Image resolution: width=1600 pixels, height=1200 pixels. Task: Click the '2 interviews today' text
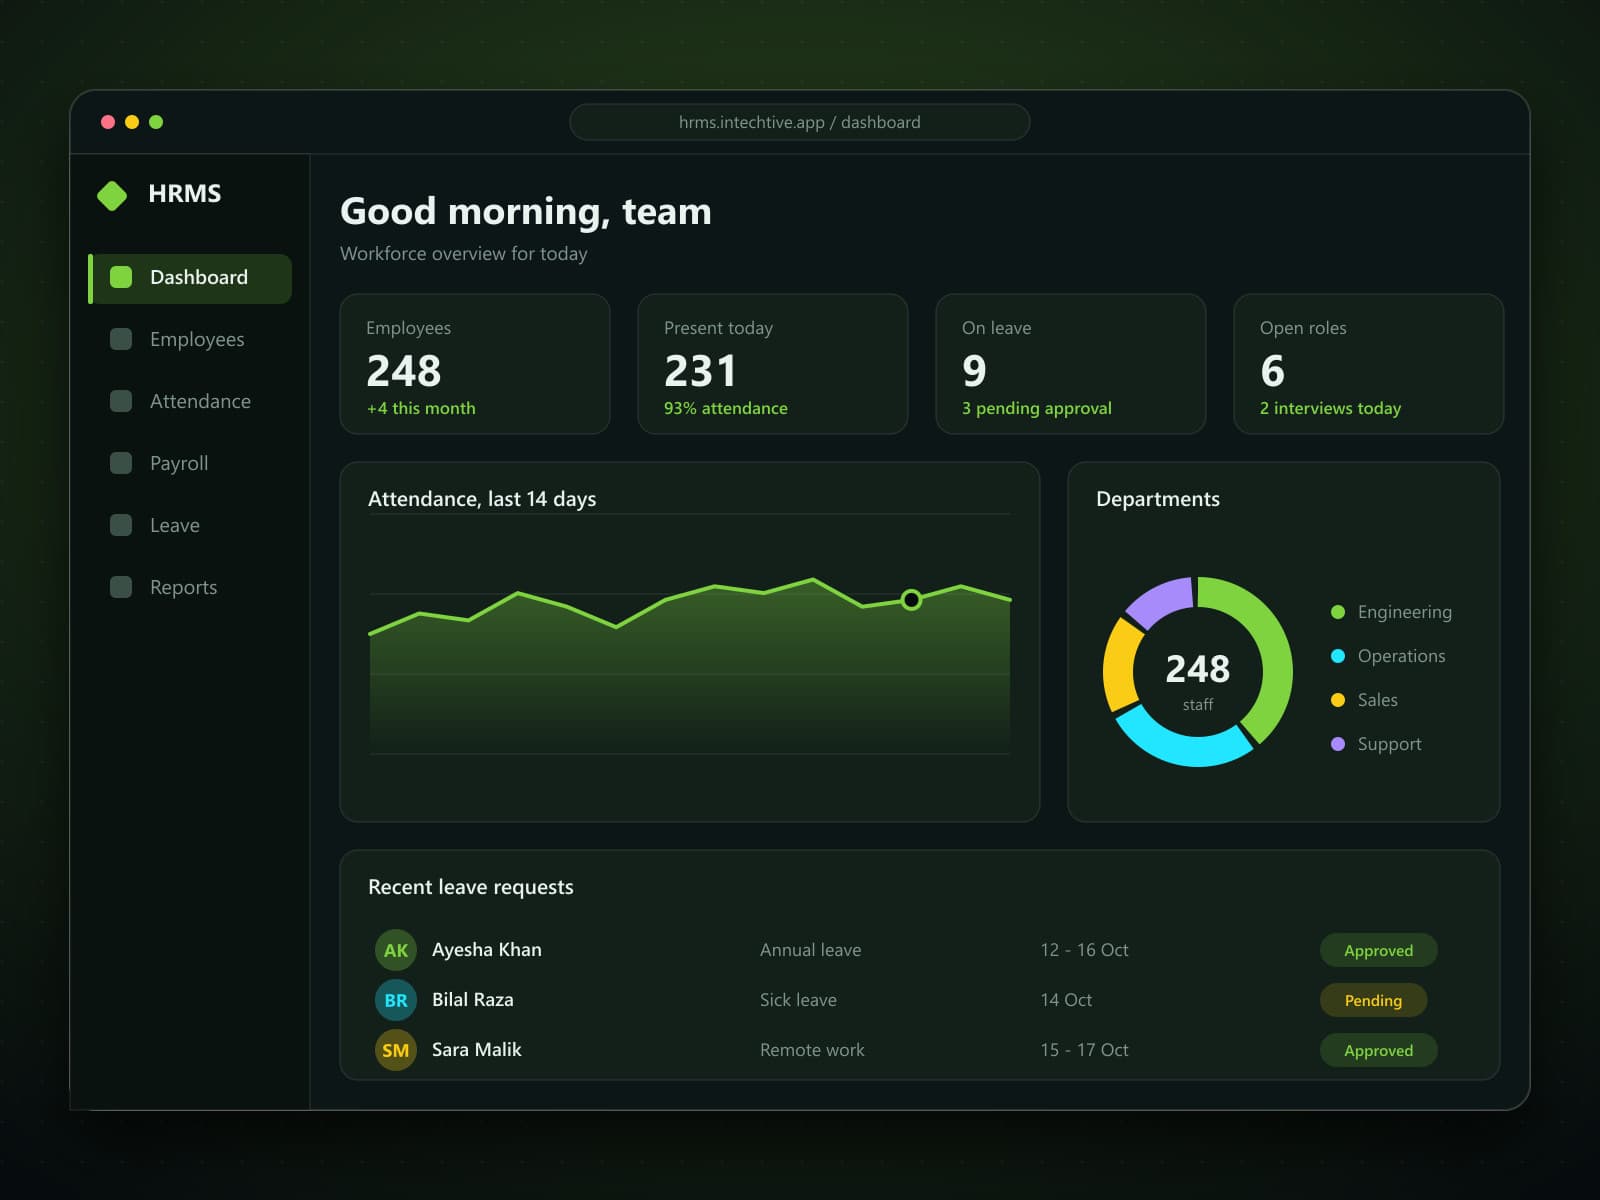pyautogui.click(x=1330, y=409)
